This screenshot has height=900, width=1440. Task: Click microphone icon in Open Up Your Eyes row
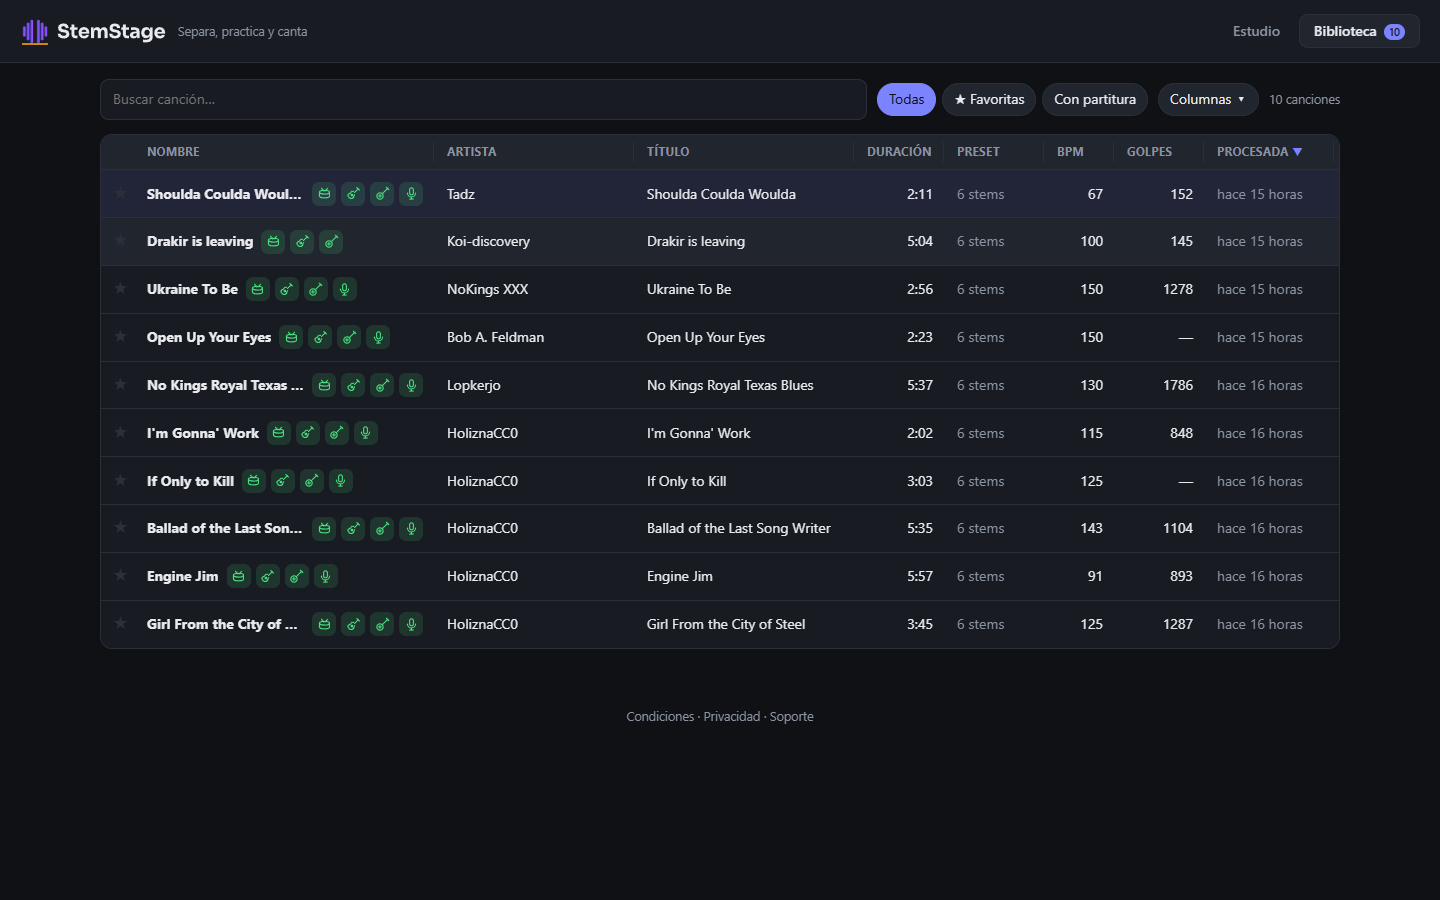[378, 338]
